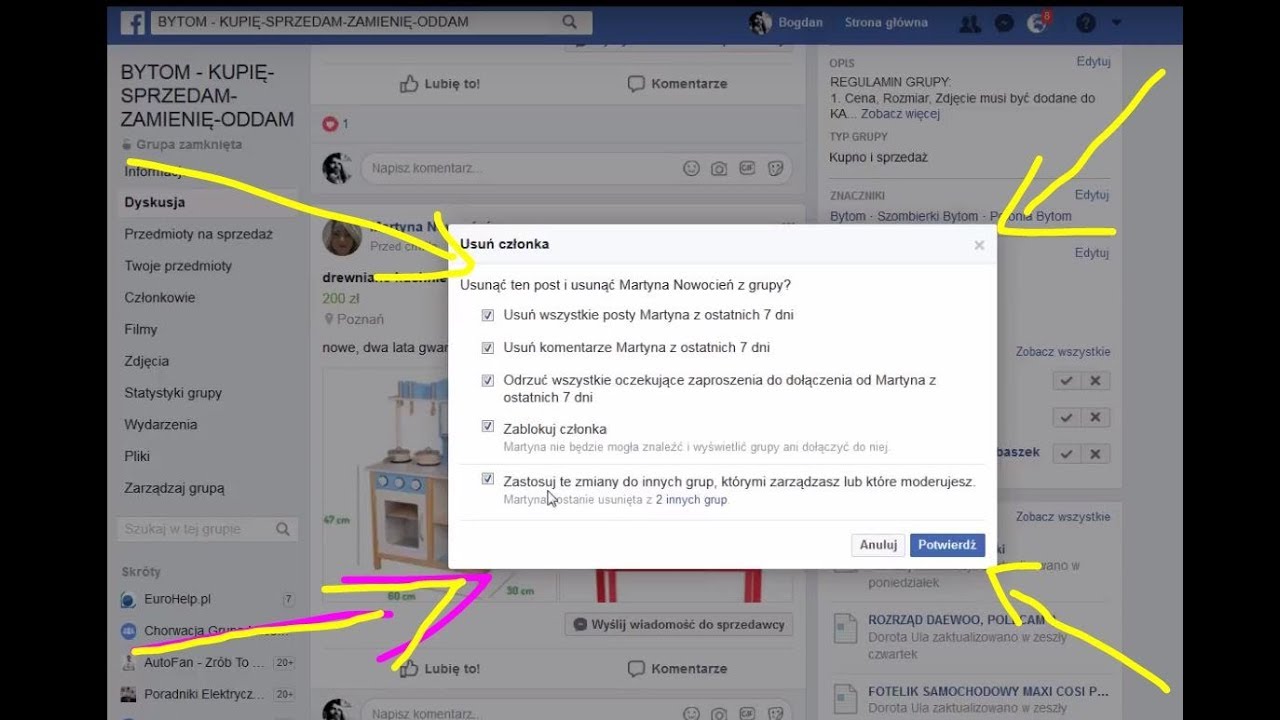Click the 'Napisz komentarz...' field under the top post

click(x=576, y=168)
